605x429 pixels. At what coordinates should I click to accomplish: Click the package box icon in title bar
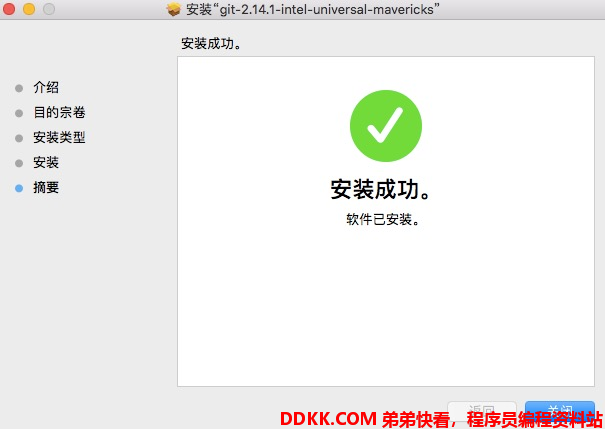click(174, 9)
